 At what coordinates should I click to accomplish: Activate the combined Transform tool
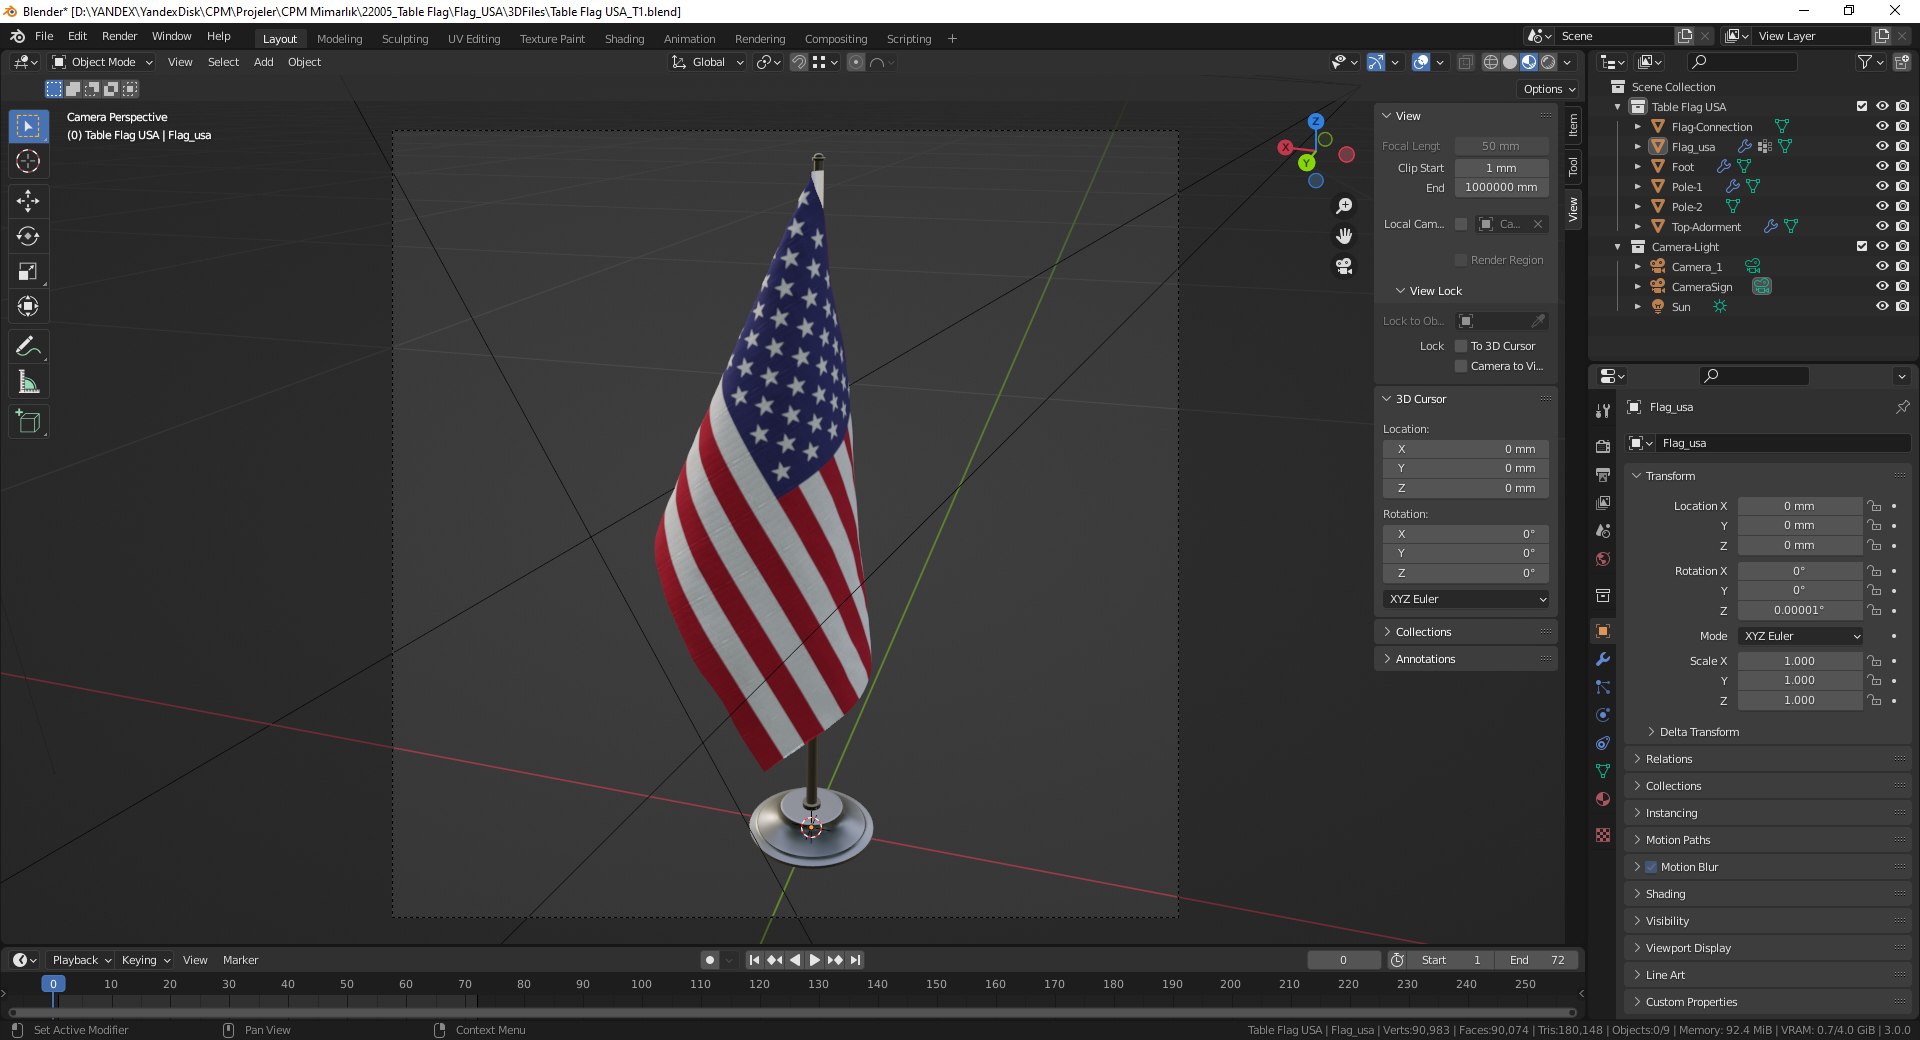pyautogui.click(x=28, y=306)
